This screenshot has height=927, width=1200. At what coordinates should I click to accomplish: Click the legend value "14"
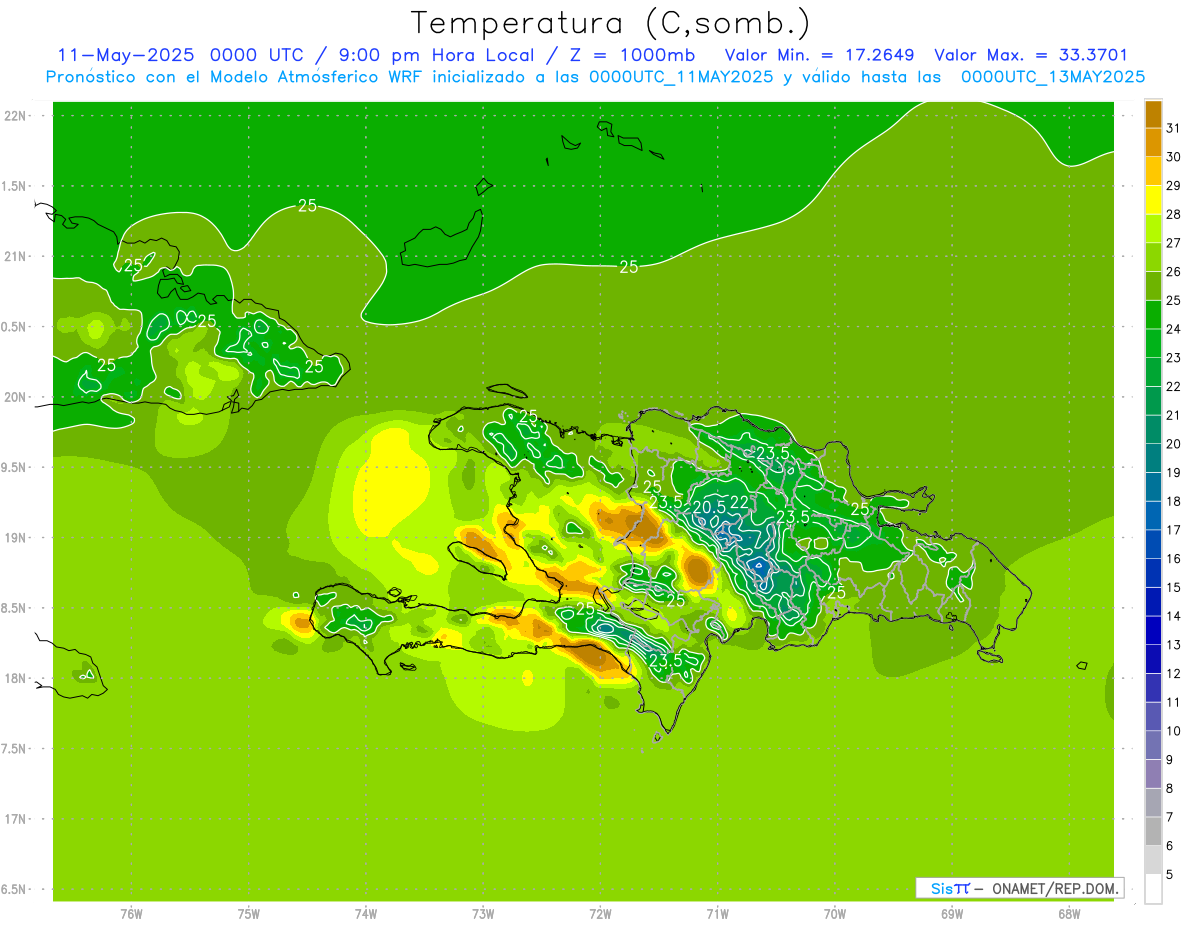1174,616
